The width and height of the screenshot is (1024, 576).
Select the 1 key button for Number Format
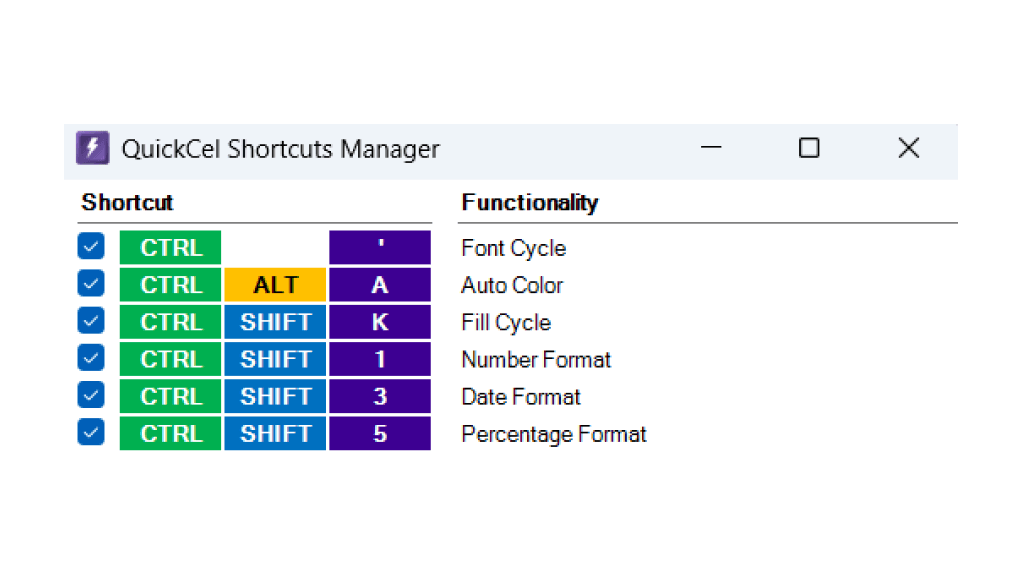pyautogui.click(x=380, y=358)
